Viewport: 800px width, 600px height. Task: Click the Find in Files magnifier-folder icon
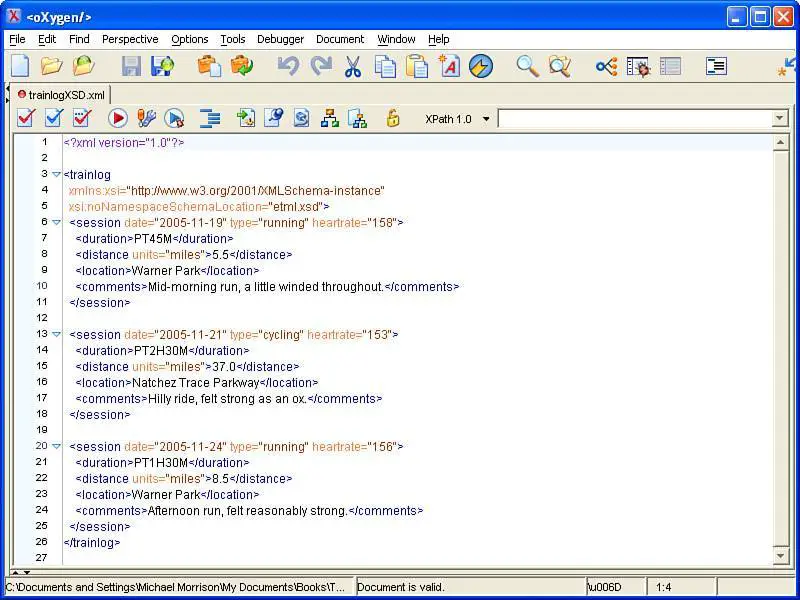560,66
